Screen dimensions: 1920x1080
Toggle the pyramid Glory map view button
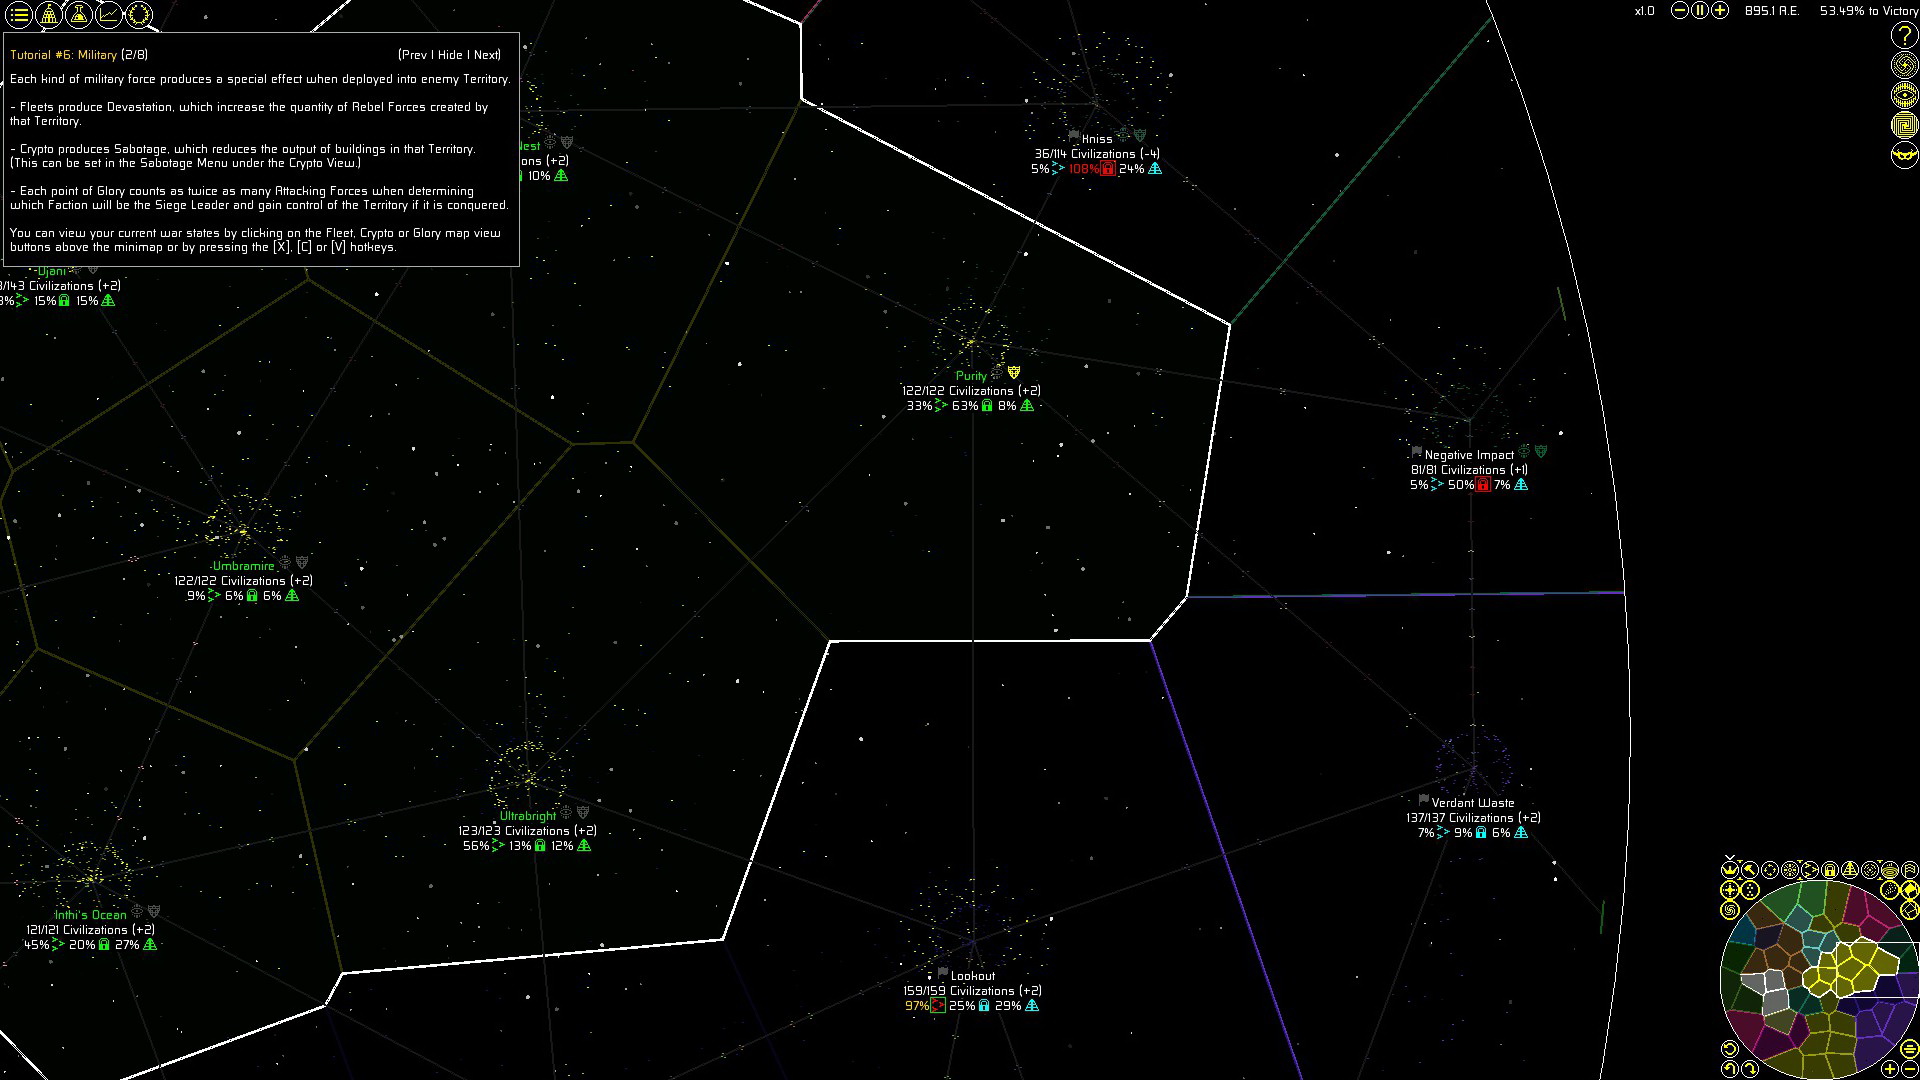(1850, 870)
